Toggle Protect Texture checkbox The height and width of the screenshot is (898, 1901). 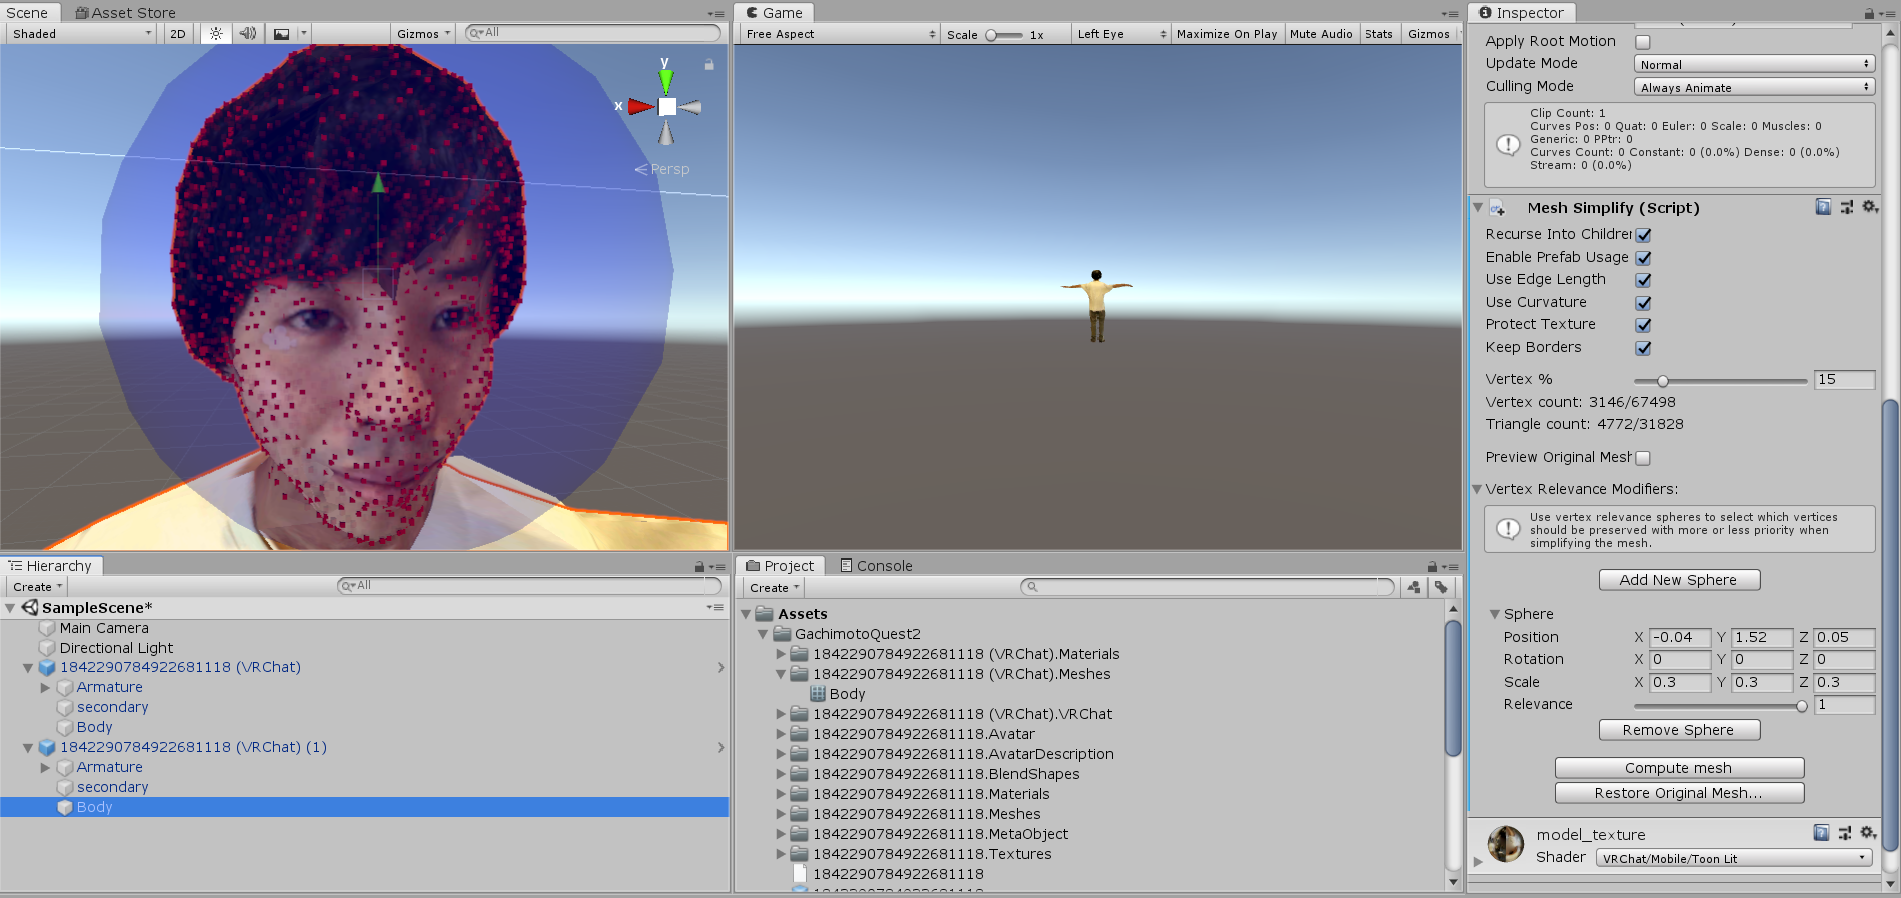pyautogui.click(x=1643, y=325)
